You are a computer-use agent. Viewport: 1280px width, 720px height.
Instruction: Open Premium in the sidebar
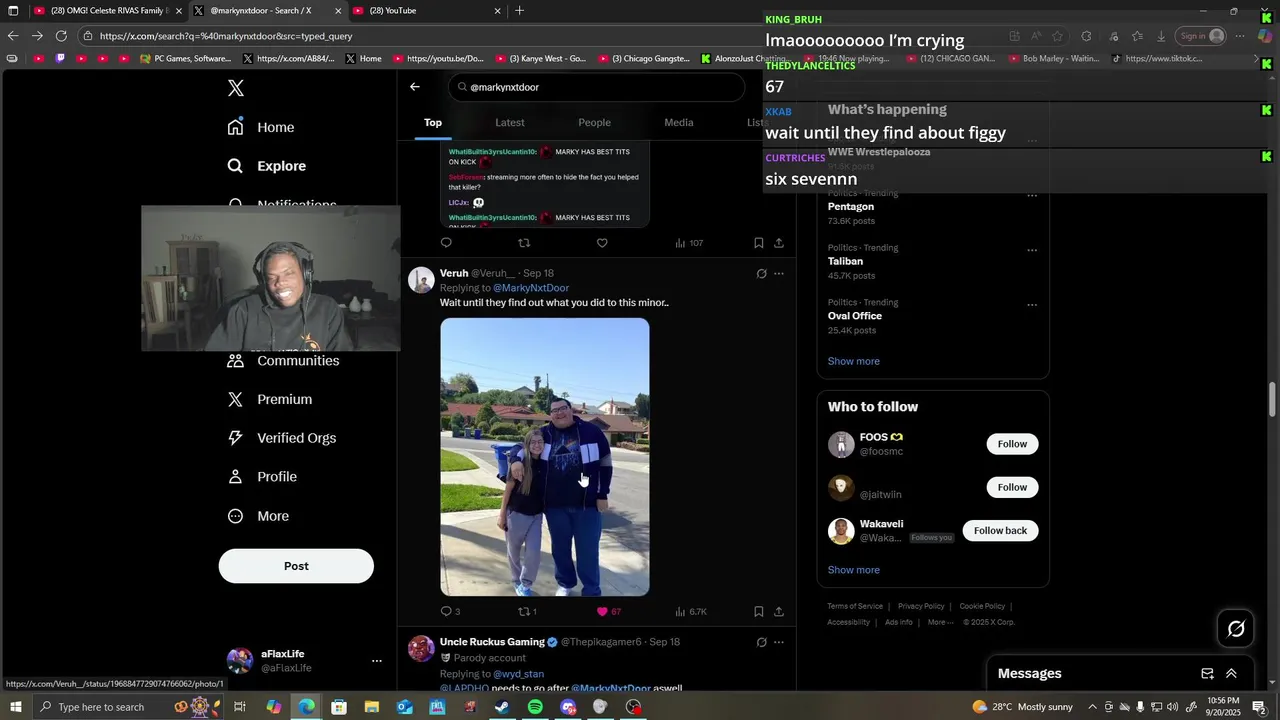tap(270, 399)
